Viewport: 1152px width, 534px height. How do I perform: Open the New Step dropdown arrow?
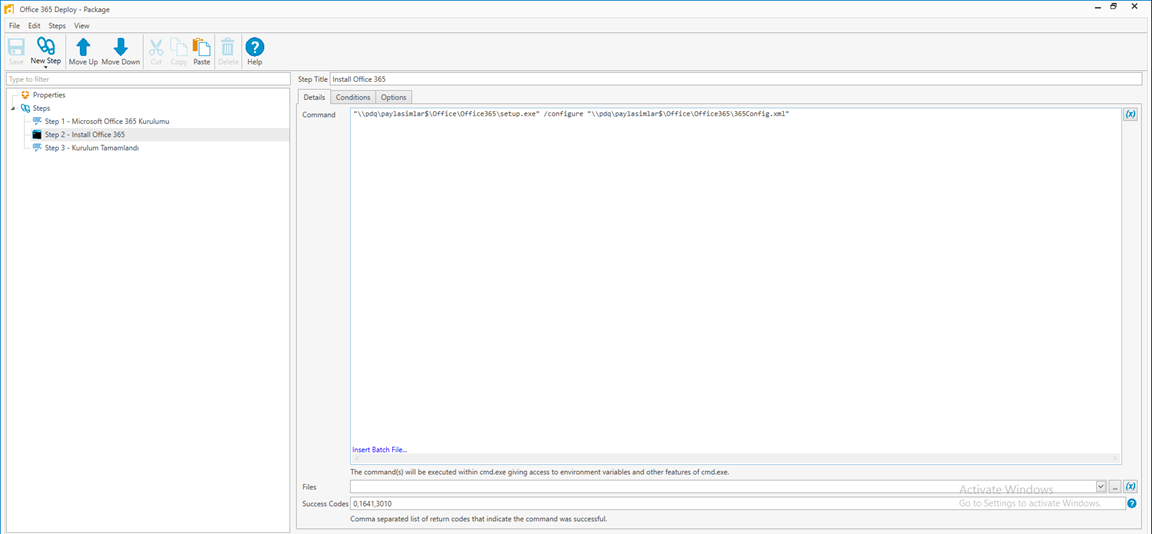tap(46, 67)
